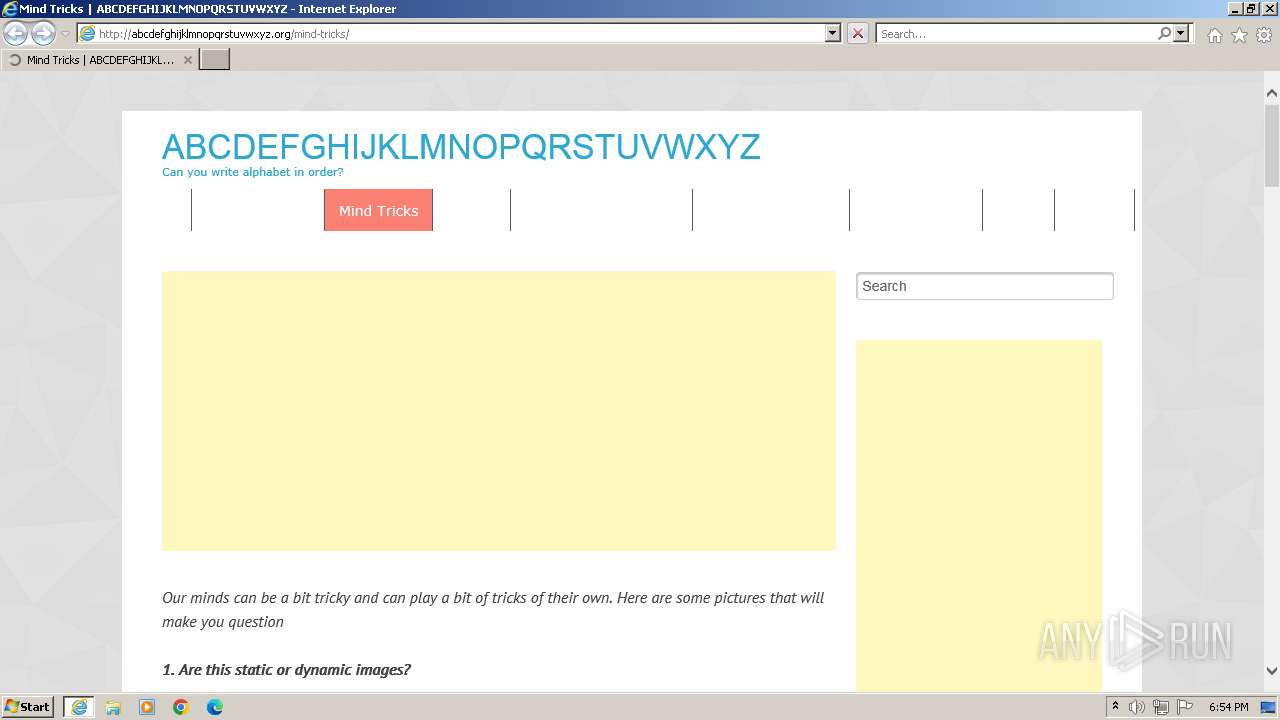Minimize the Internet Explorer window
Image resolution: width=1280 pixels, height=720 pixels.
coord(1235,9)
